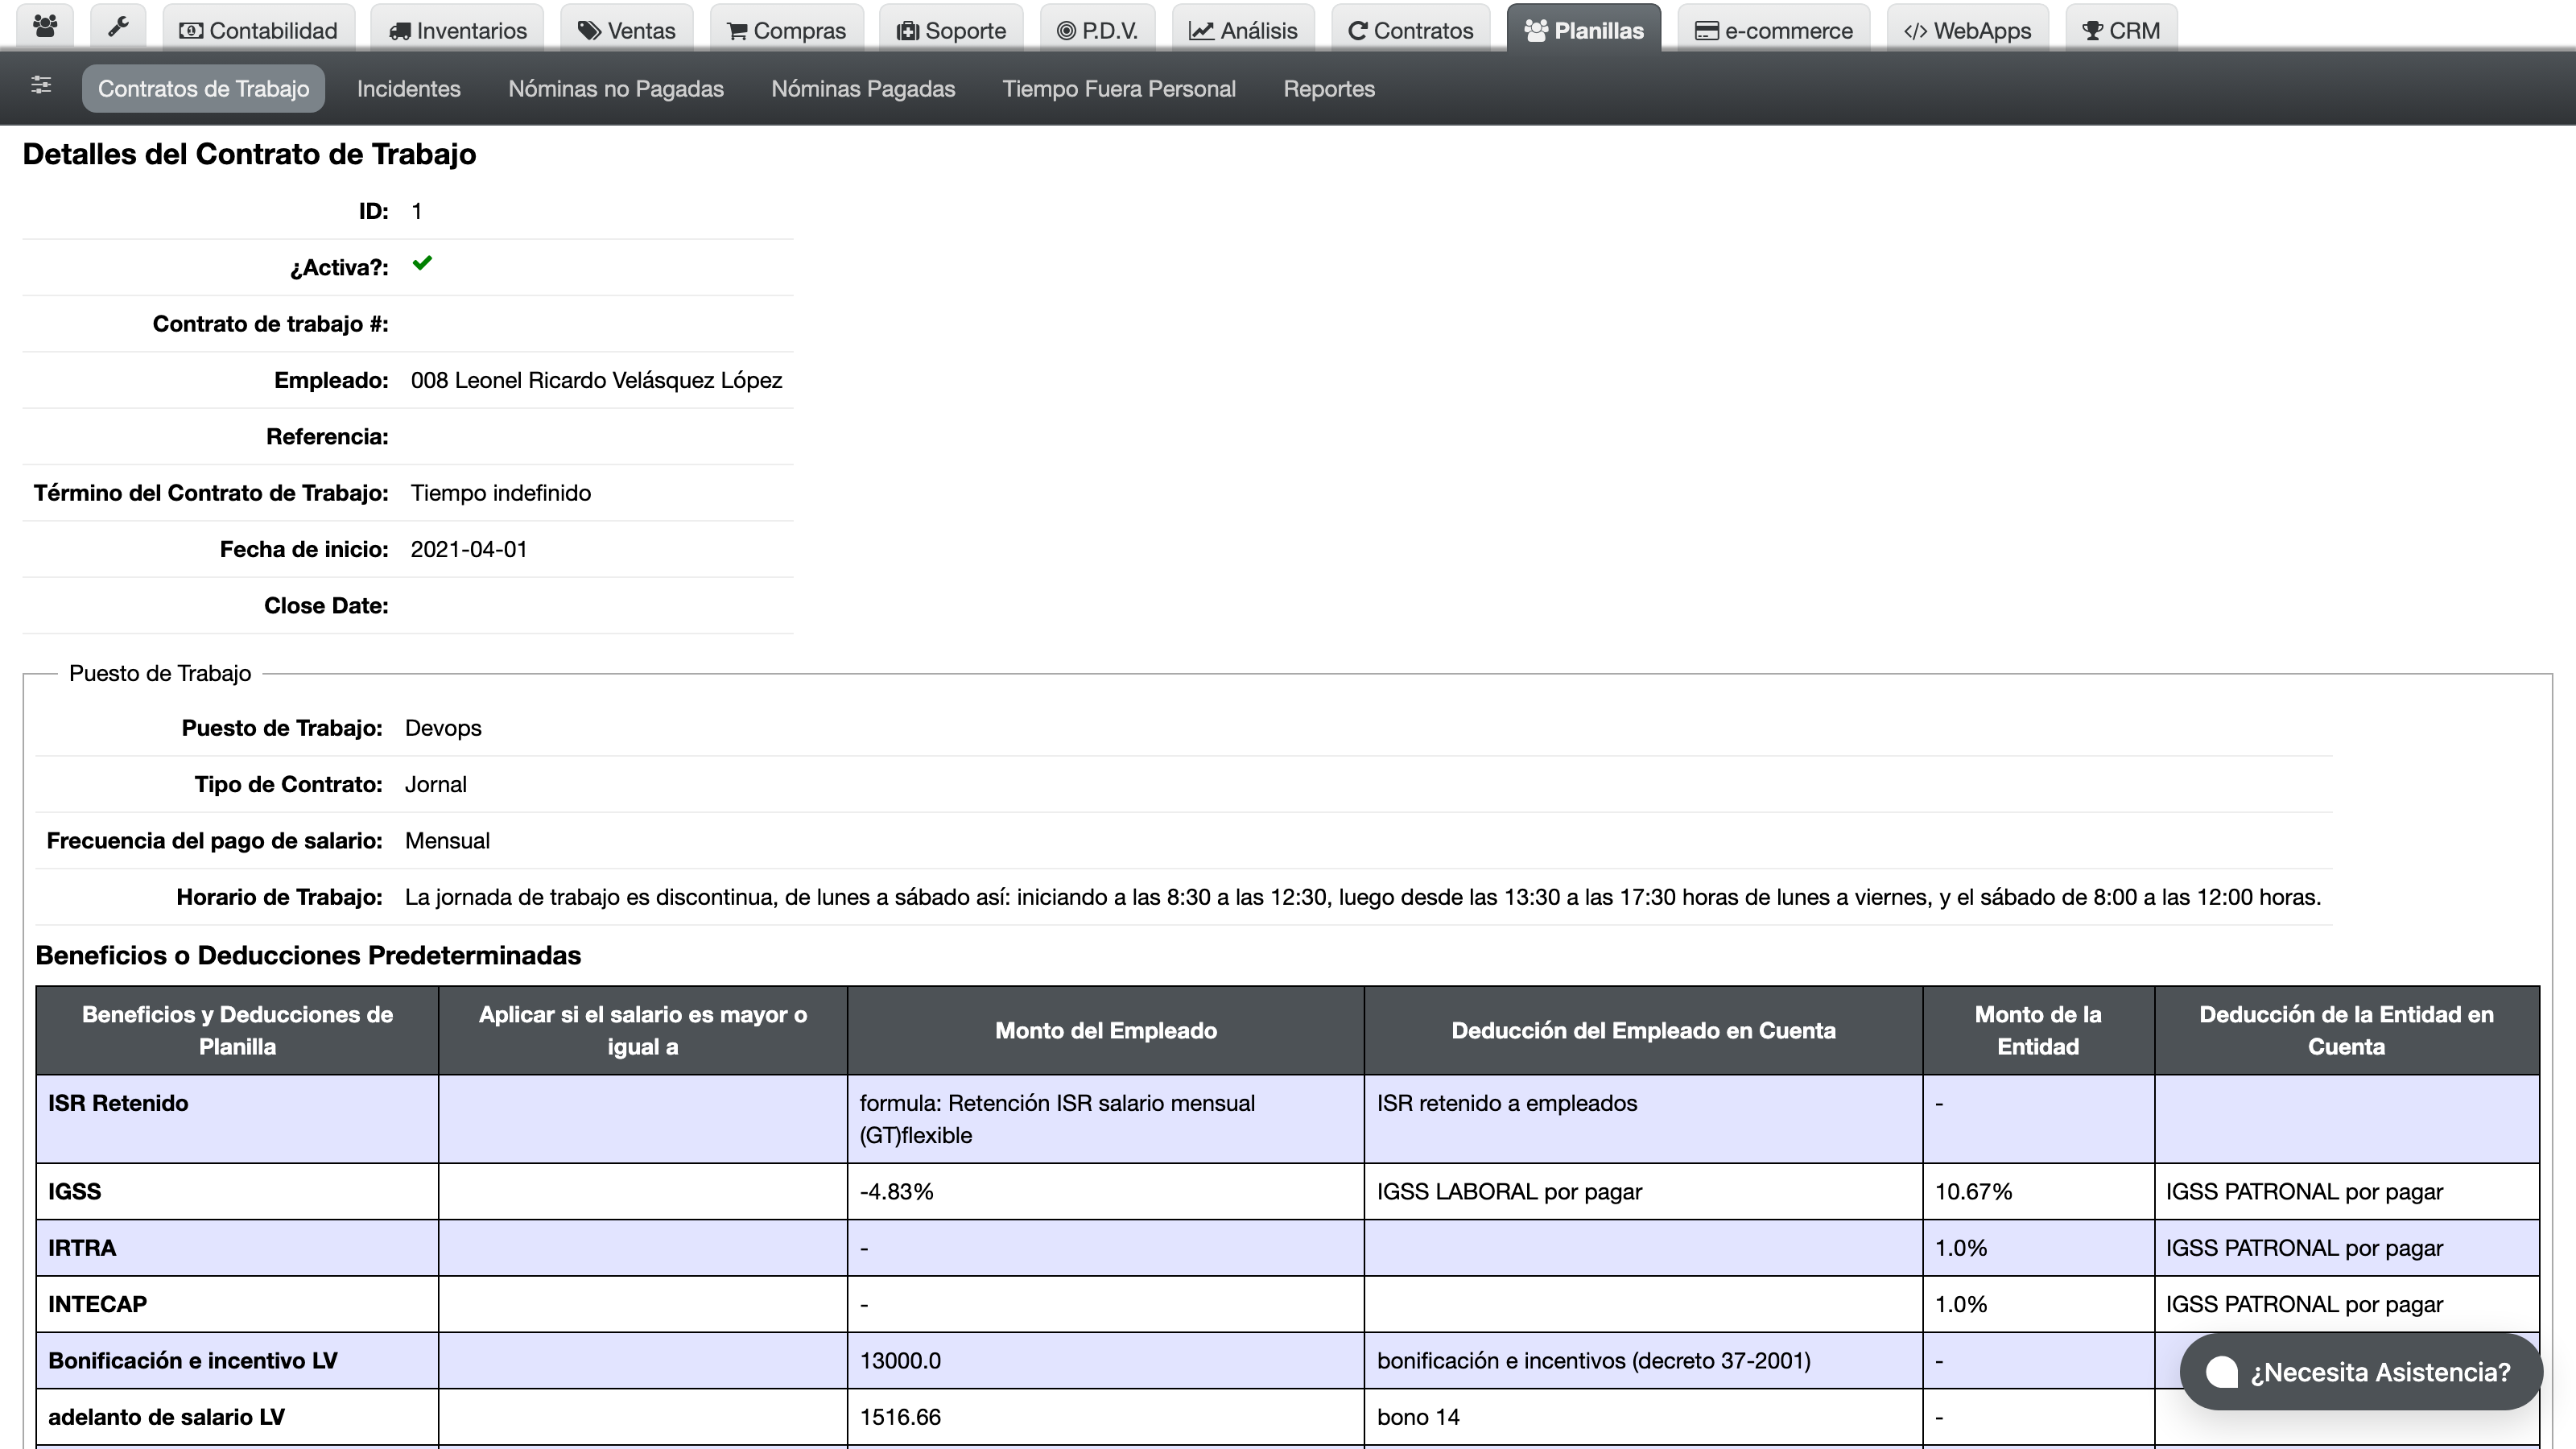Open the Contabilidad module
The width and height of the screenshot is (2576, 1449).
[x=258, y=29]
